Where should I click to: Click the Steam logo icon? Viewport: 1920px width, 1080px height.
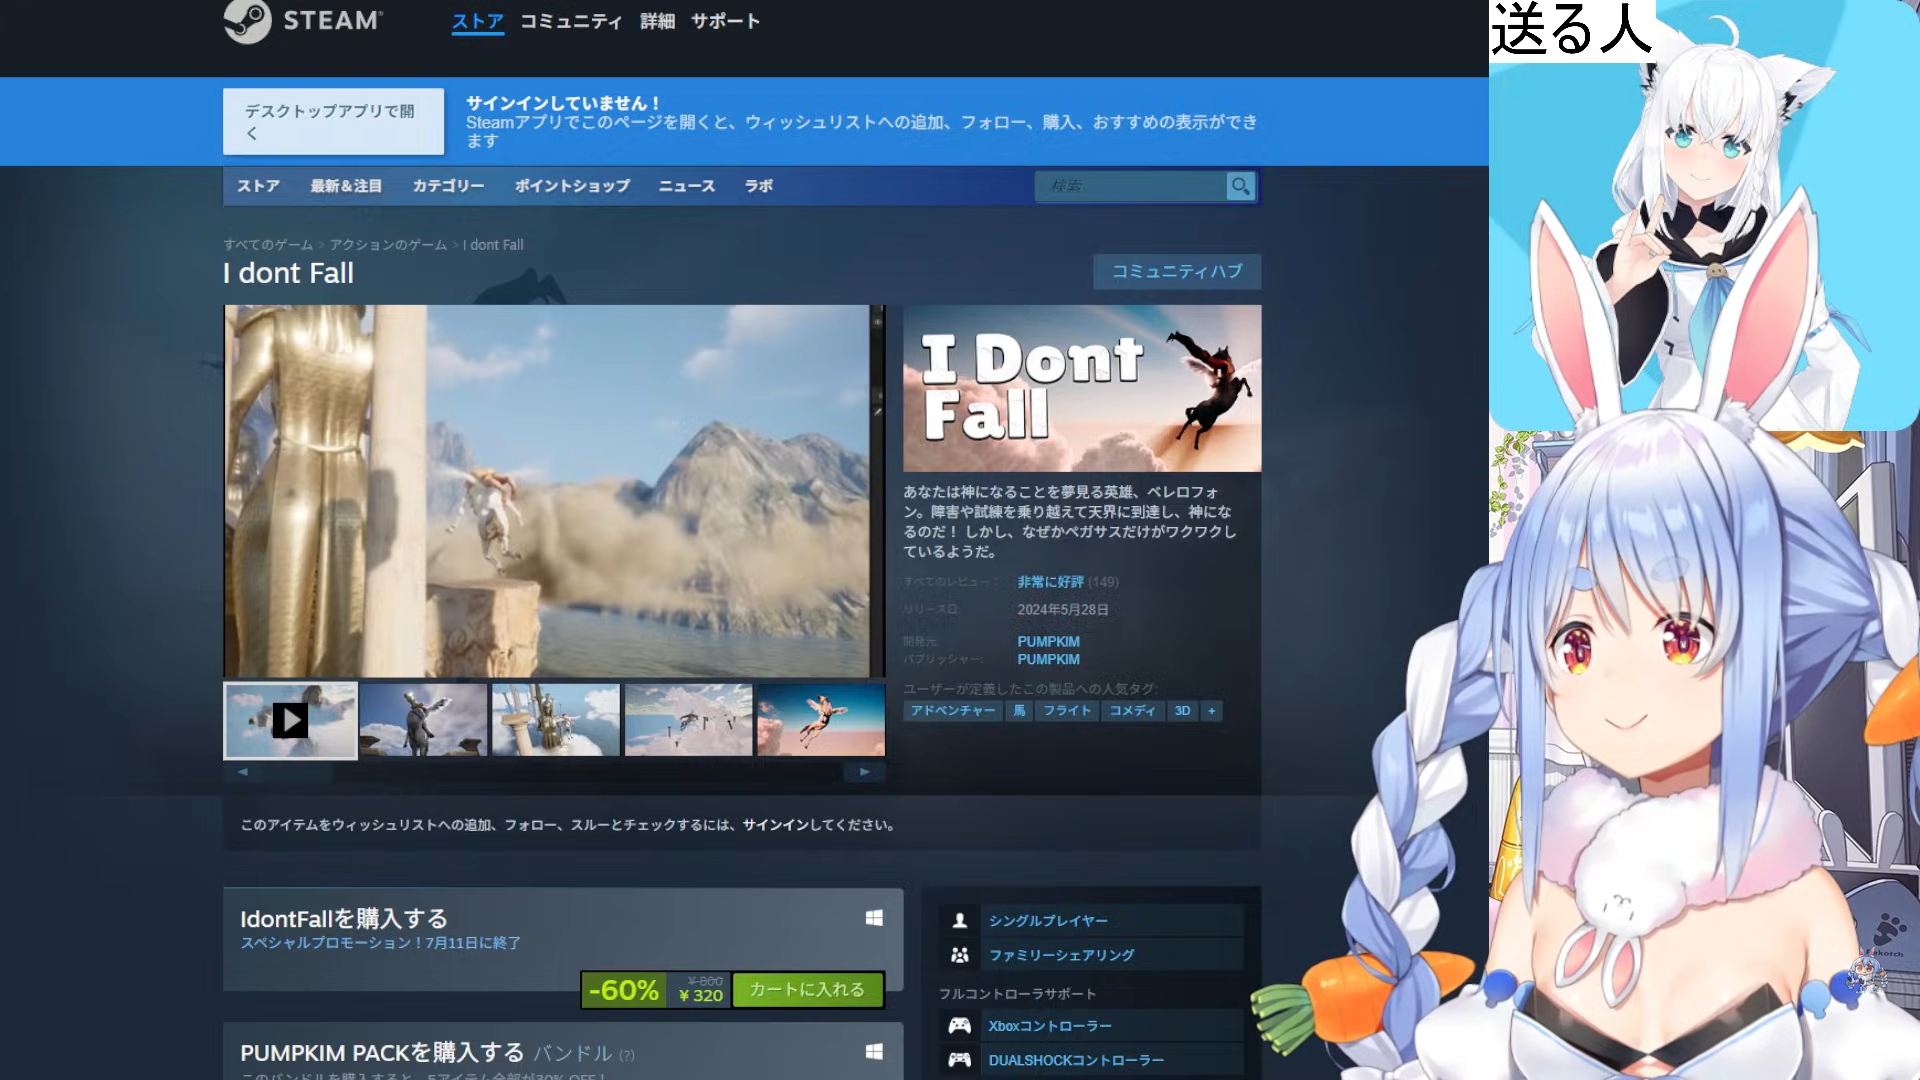247,21
